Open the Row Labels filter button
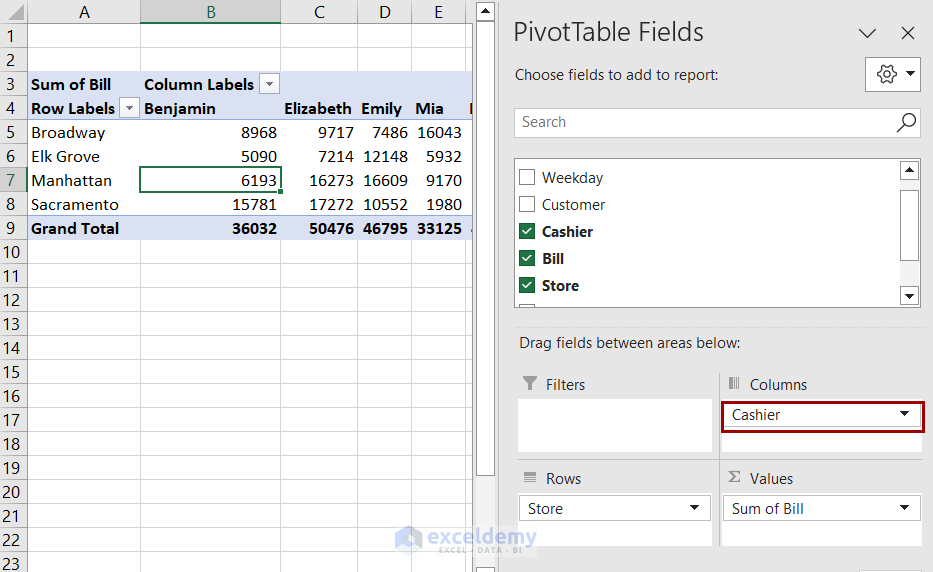This screenshot has width=933, height=572. (128, 109)
